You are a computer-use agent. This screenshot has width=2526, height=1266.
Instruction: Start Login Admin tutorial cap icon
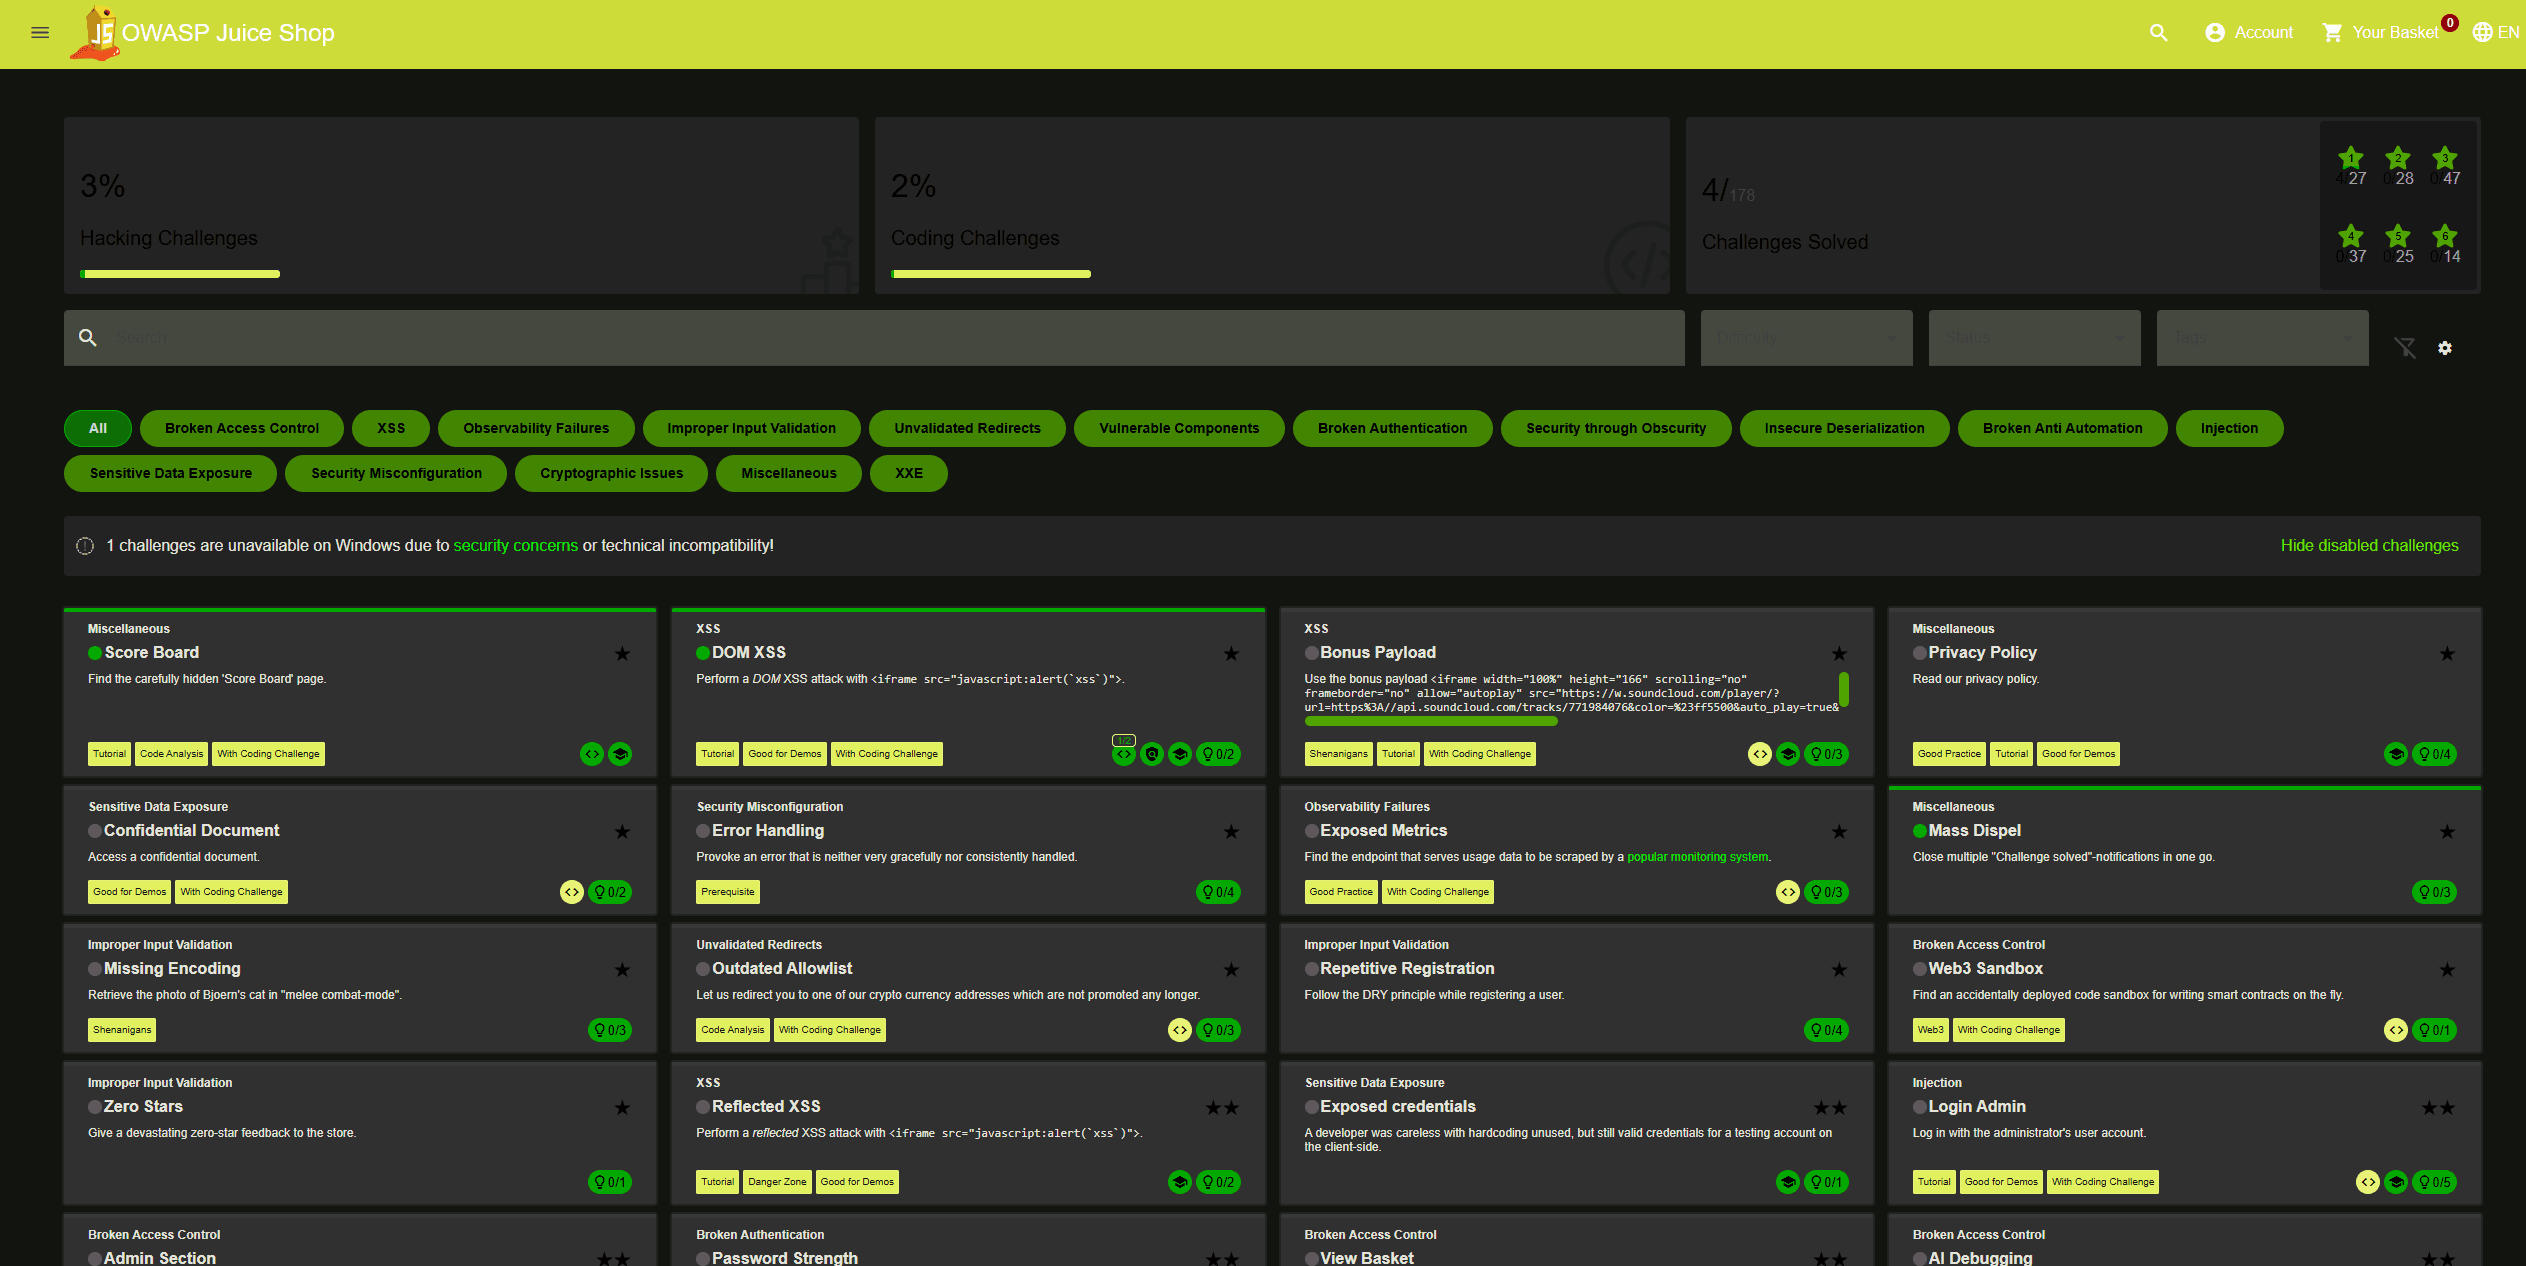pyautogui.click(x=2396, y=1182)
